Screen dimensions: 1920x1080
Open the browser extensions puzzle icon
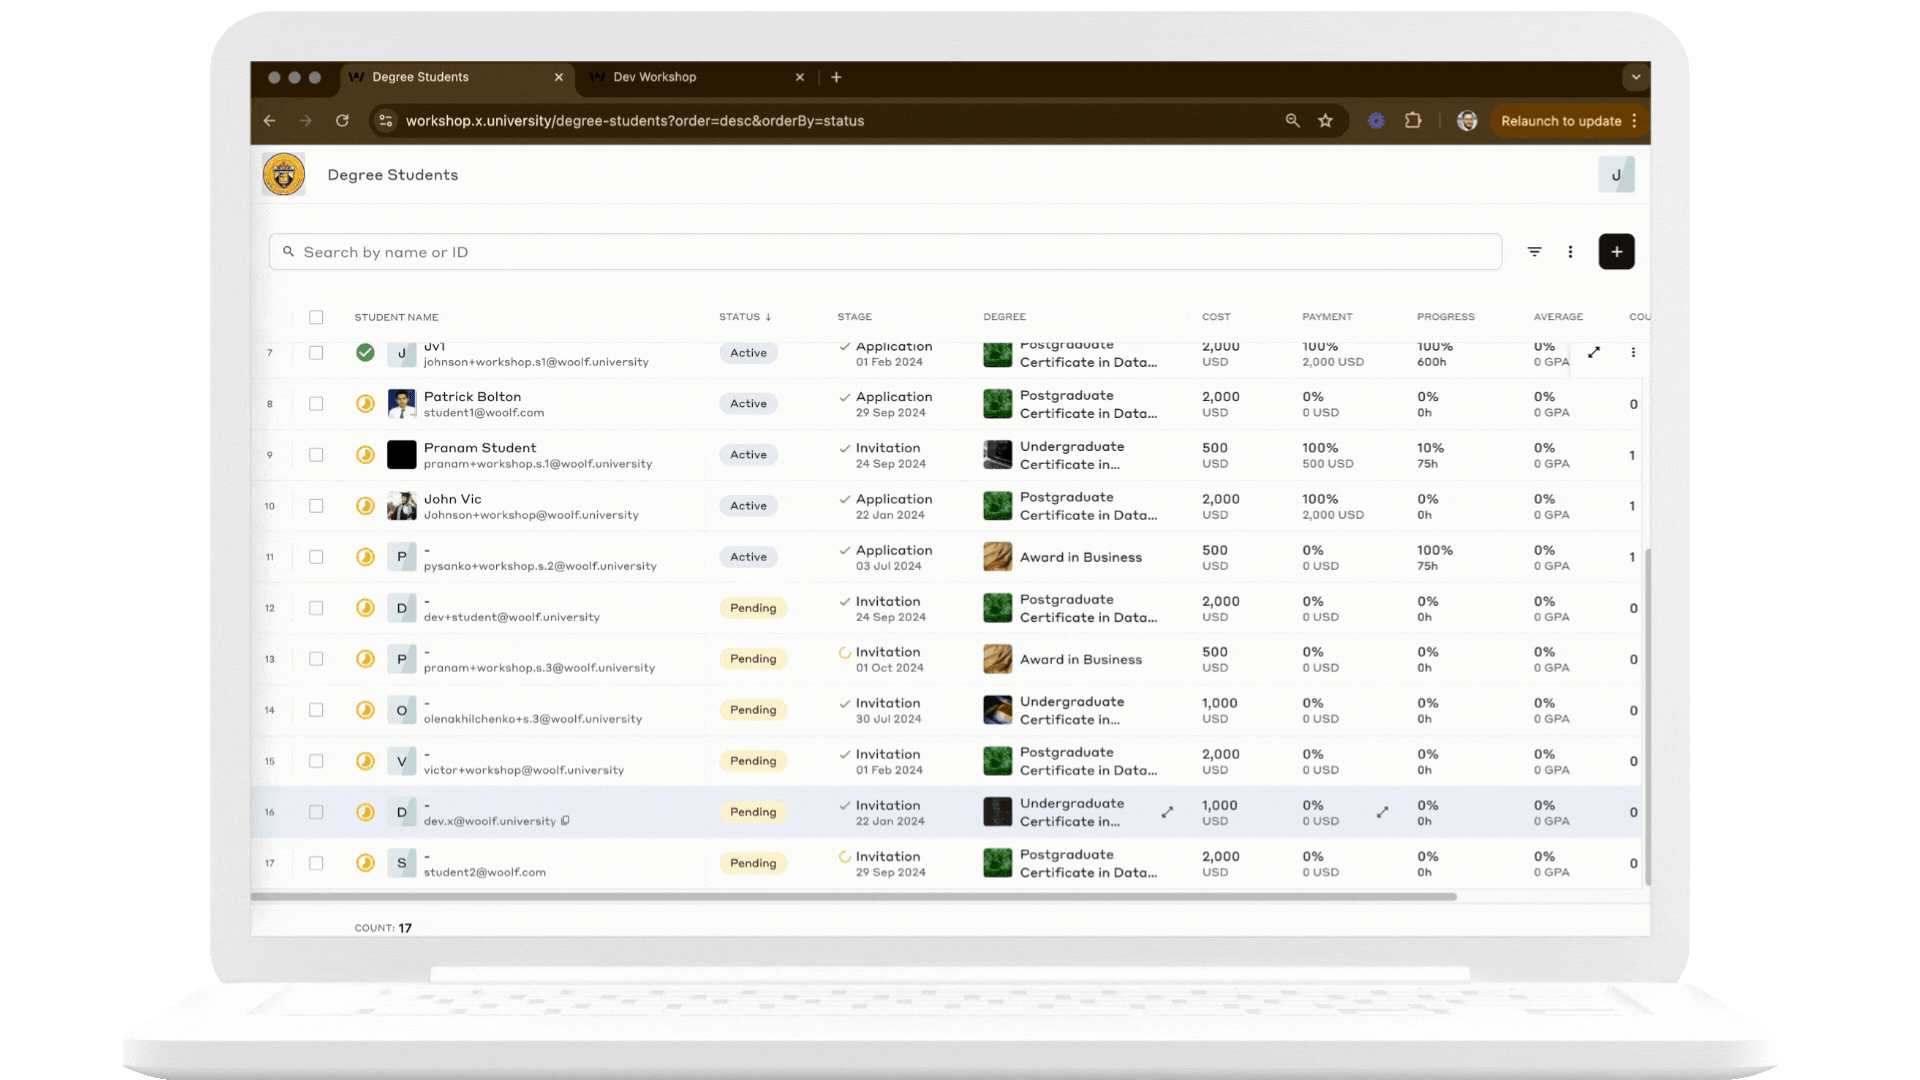tap(1412, 121)
